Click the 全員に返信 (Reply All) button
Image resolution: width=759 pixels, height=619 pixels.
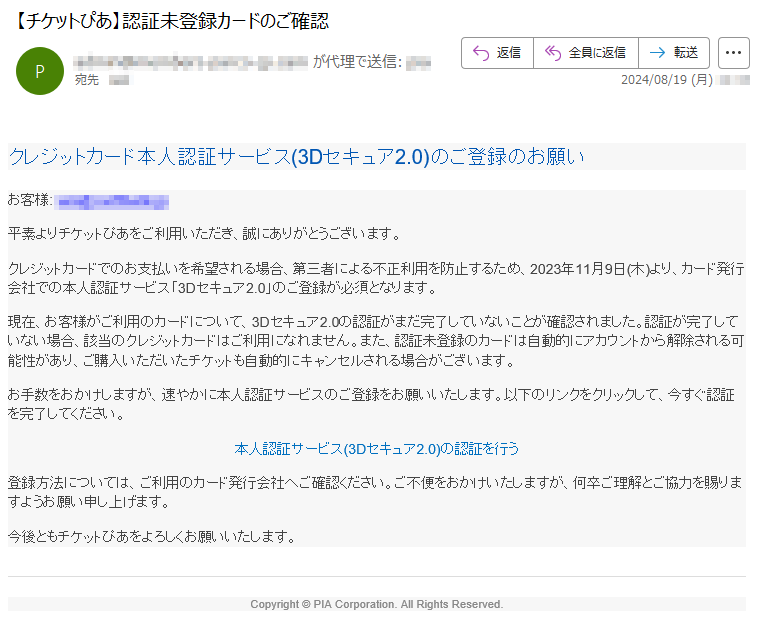586,53
